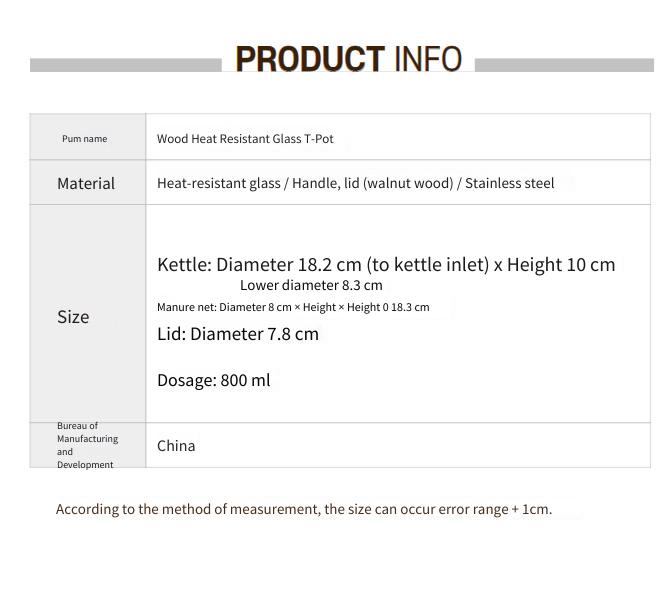Click 'Stainless steel' in material row
The height and width of the screenshot is (592, 672).
pos(510,183)
